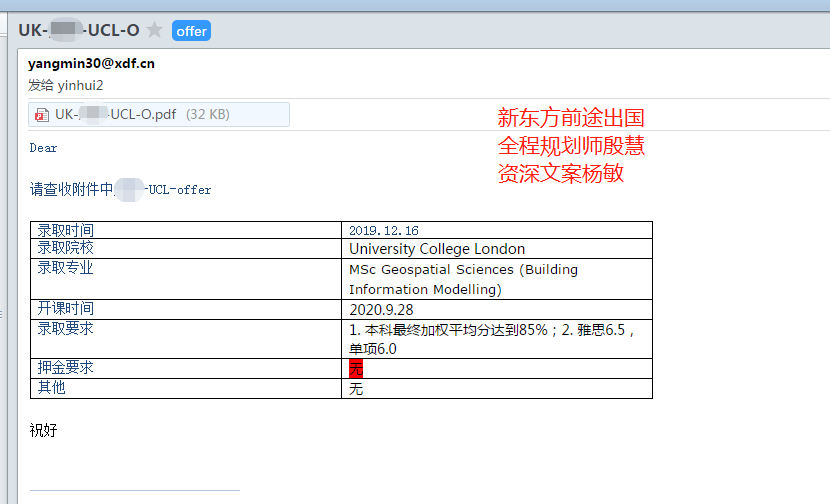The width and height of the screenshot is (830, 504).
Task: Click the 开课时间 label
Action: point(65,309)
